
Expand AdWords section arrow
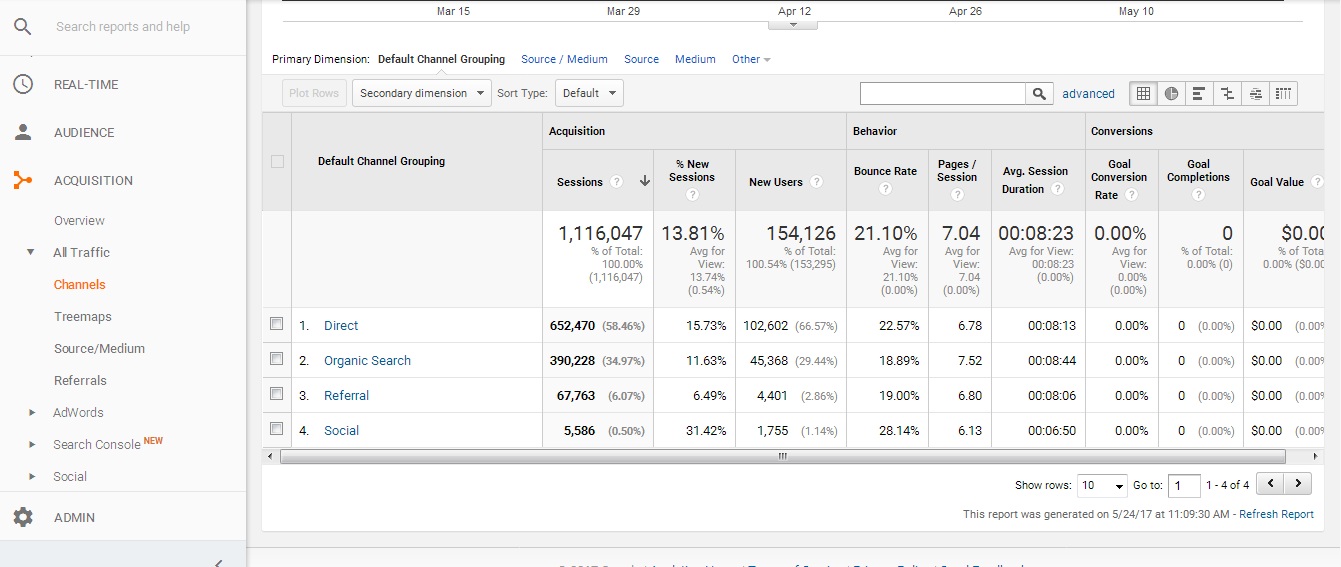tap(31, 412)
